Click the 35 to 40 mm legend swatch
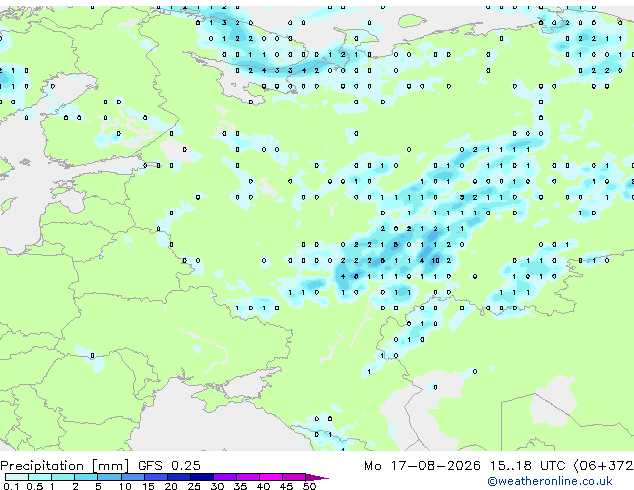 (247, 477)
